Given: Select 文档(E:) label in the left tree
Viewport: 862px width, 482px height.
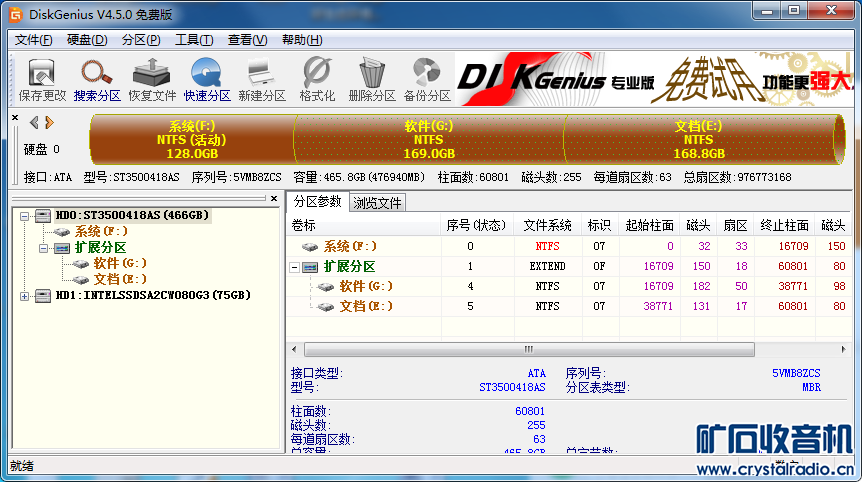Looking at the screenshot, I should [x=120, y=279].
